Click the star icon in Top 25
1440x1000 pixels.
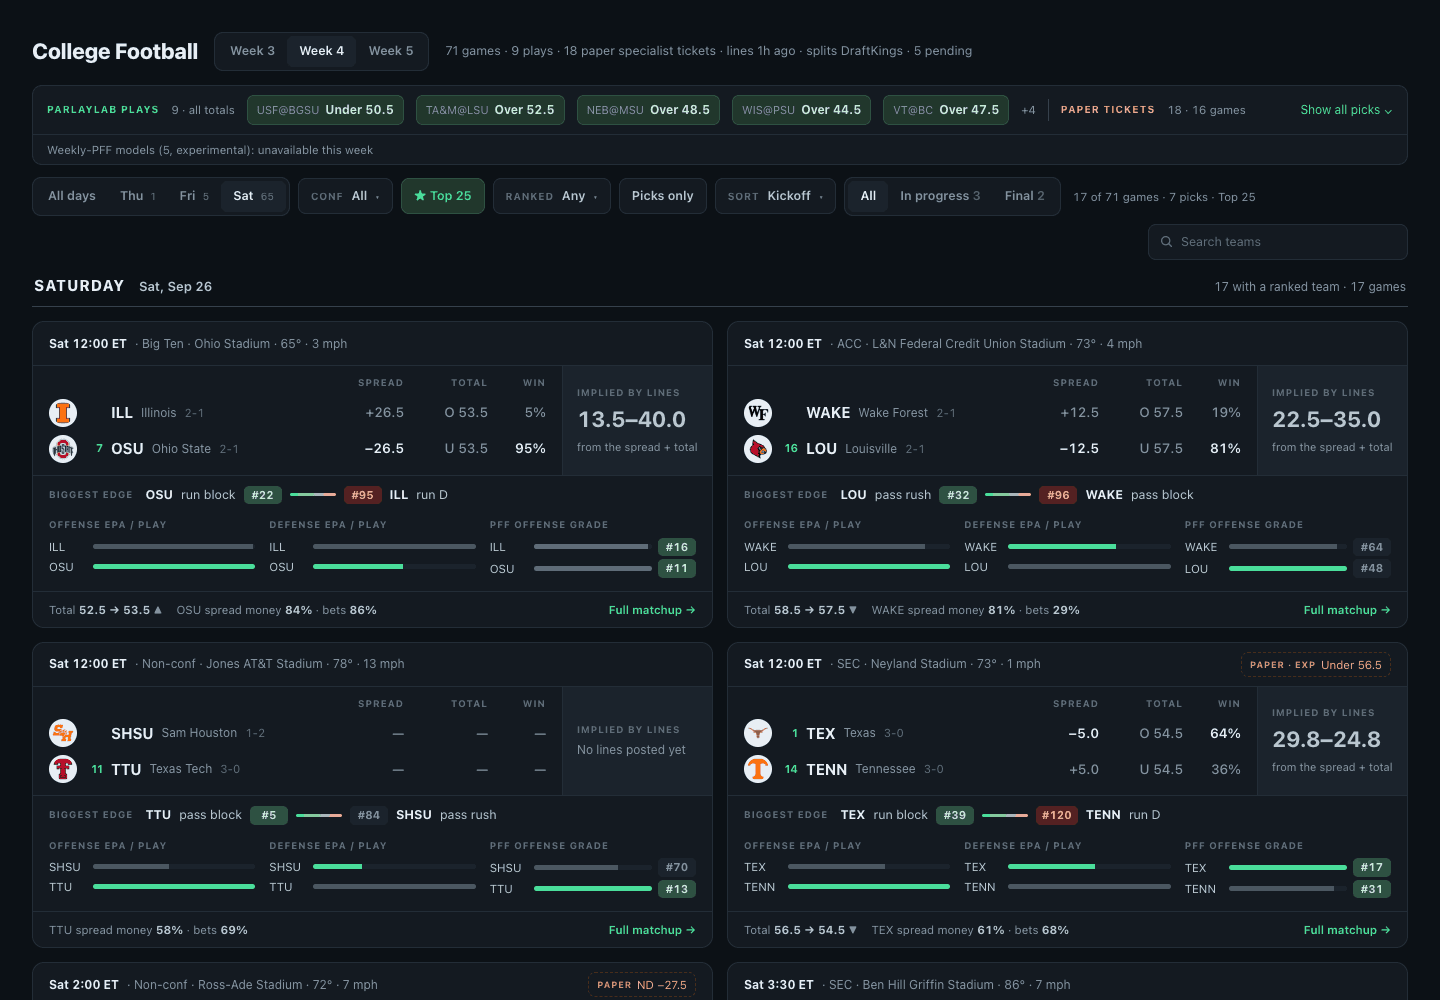tap(420, 196)
